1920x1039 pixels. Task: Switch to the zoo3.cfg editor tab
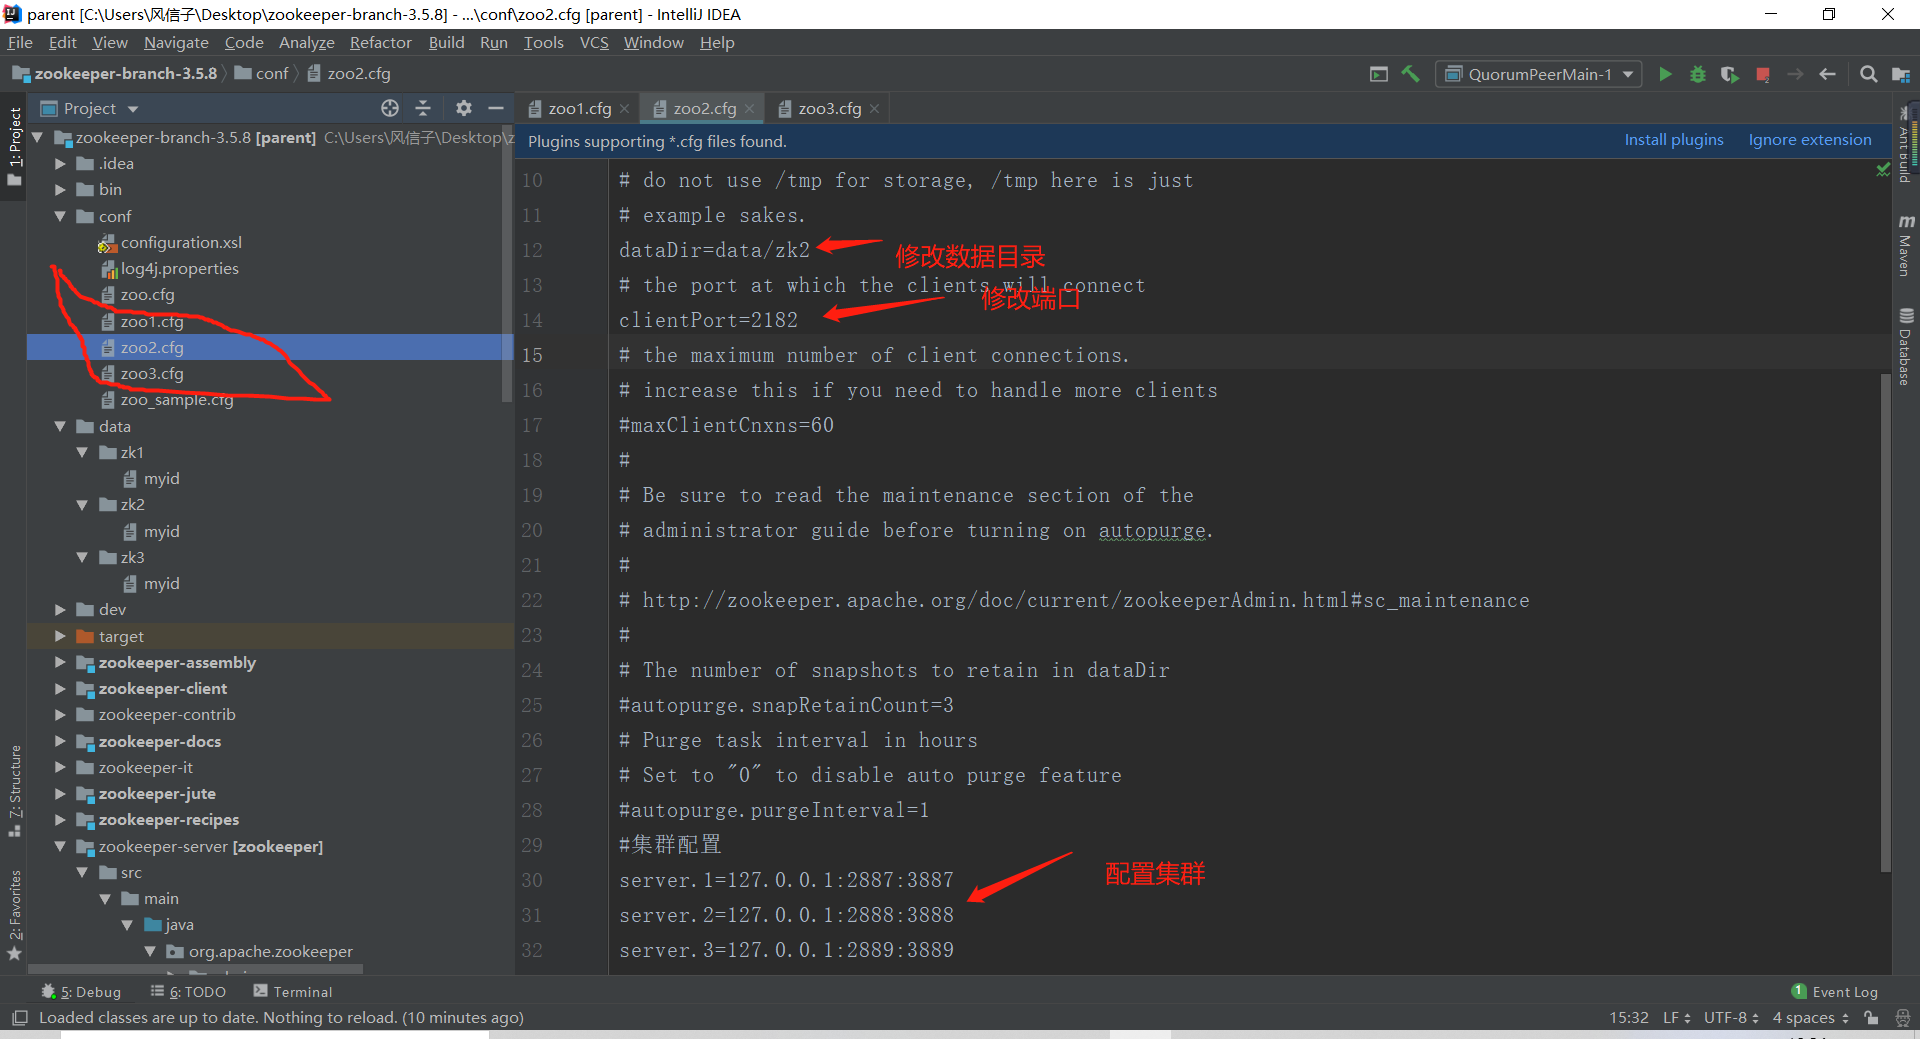(x=829, y=109)
